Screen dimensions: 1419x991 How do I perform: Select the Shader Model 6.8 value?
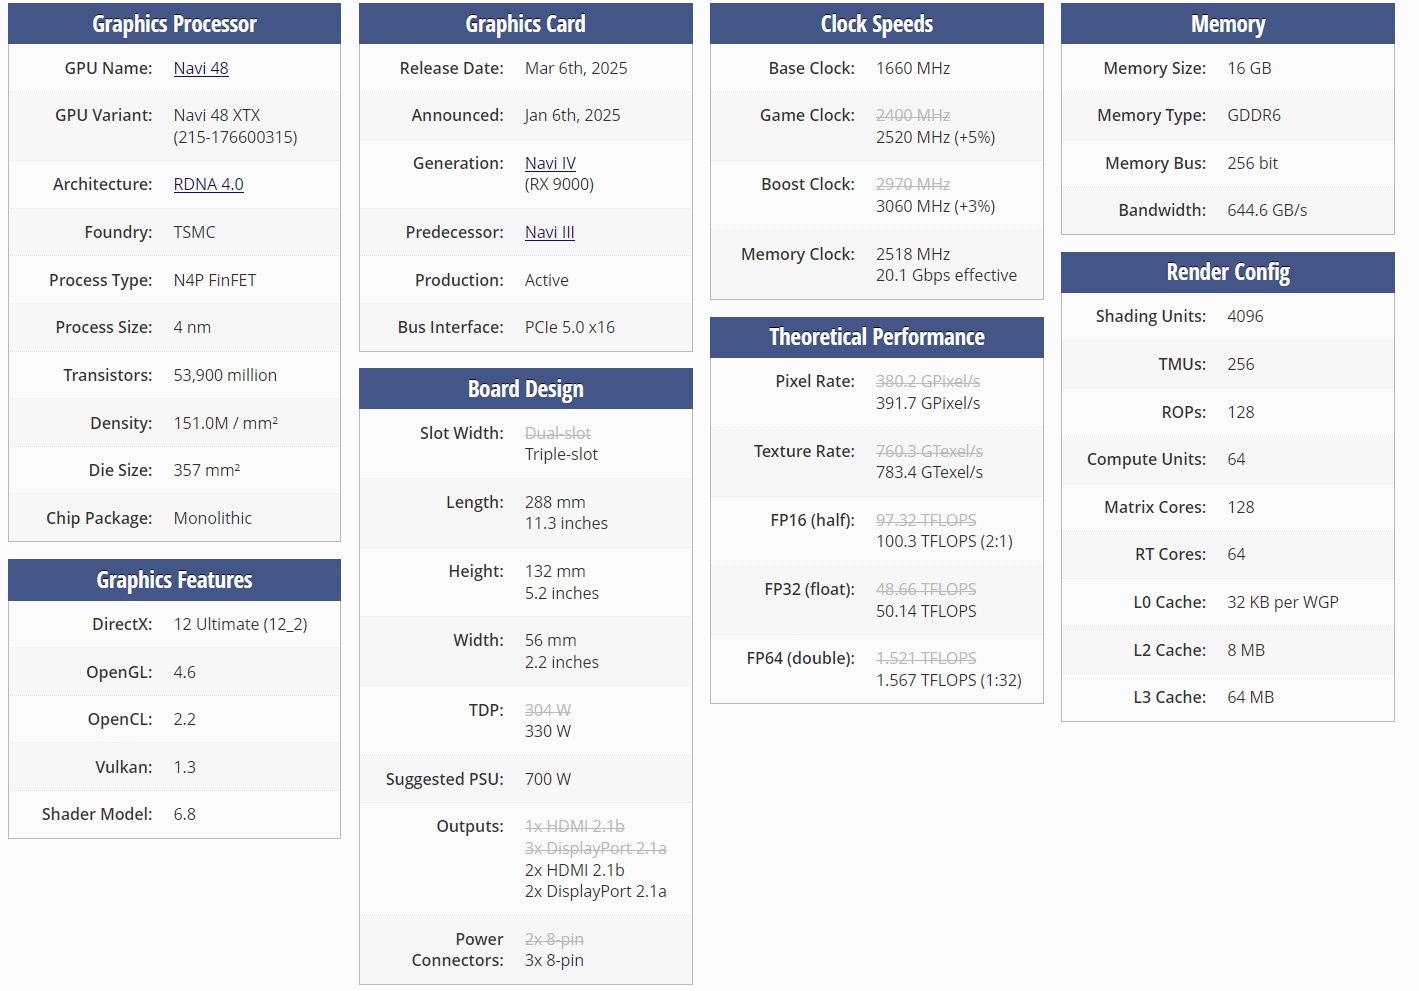(x=185, y=814)
